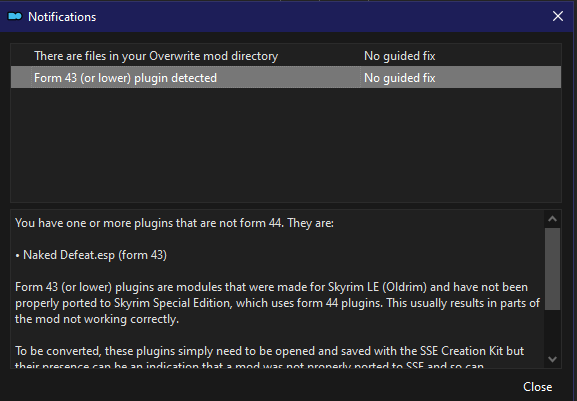The height and width of the screenshot is (401, 577).
Task: Click blank cell left of Overwrite notification
Action: click(21, 56)
